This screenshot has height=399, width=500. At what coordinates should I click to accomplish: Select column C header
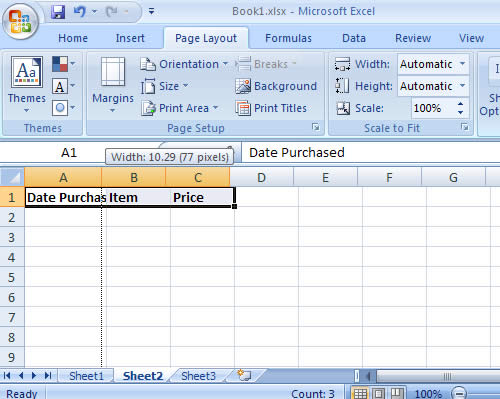tap(198, 177)
